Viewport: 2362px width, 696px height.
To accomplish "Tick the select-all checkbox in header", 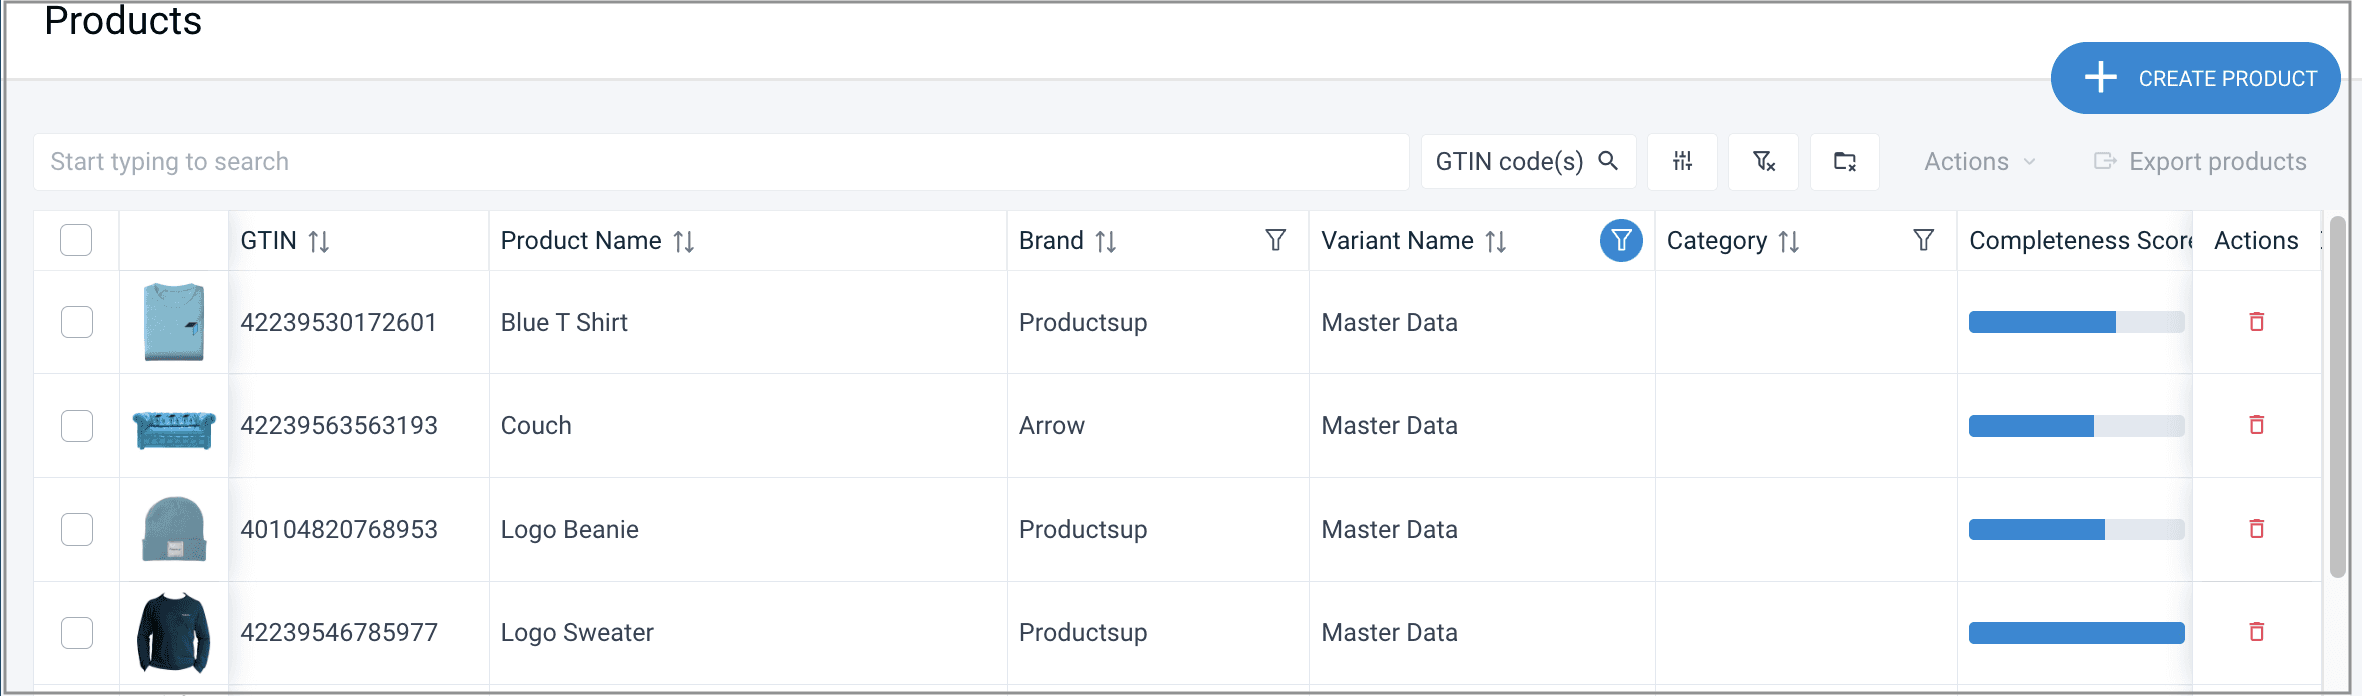I will pos(76,241).
